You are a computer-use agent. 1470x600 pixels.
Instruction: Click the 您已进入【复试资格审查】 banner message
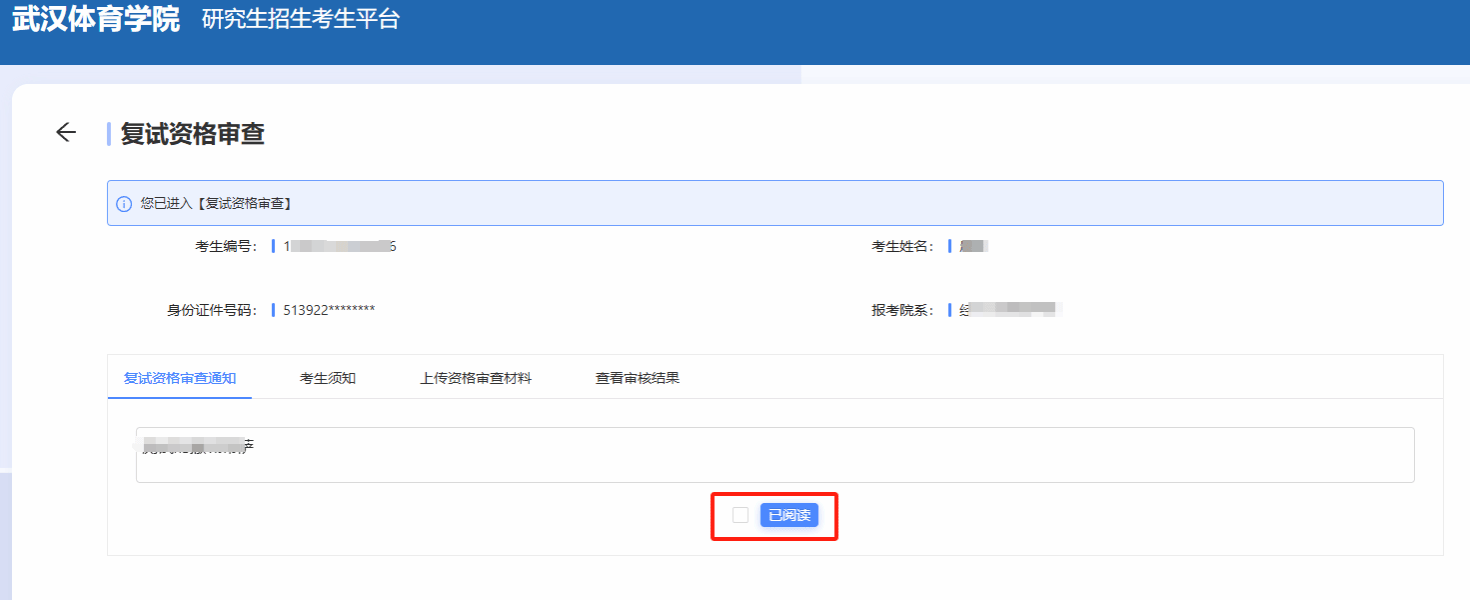click(x=216, y=204)
